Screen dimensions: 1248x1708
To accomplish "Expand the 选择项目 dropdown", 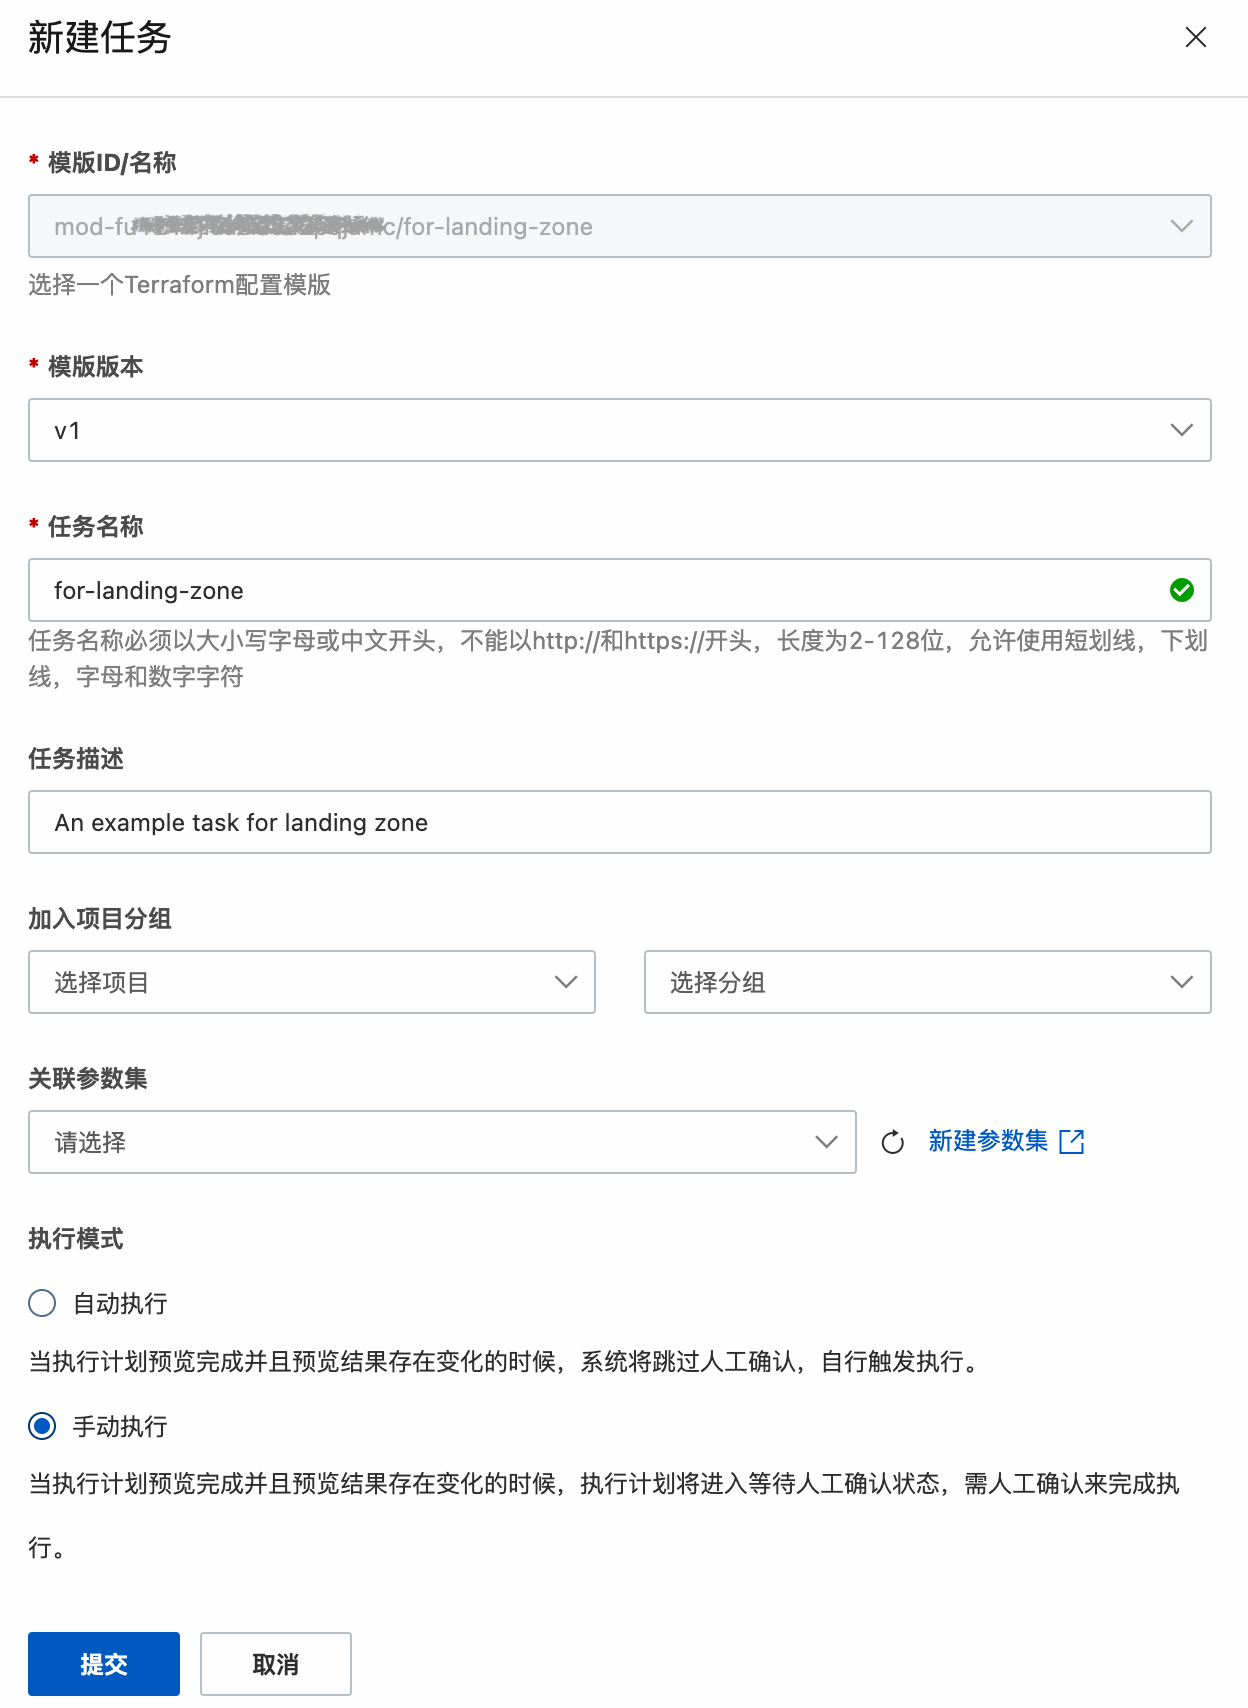I will pyautogui.click(x=312, y=982).
